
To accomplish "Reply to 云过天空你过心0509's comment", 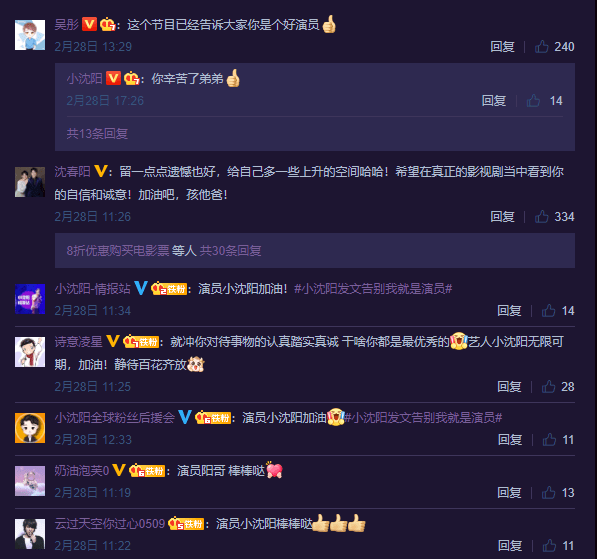I will pyautogui.click(x=510, y=546).
